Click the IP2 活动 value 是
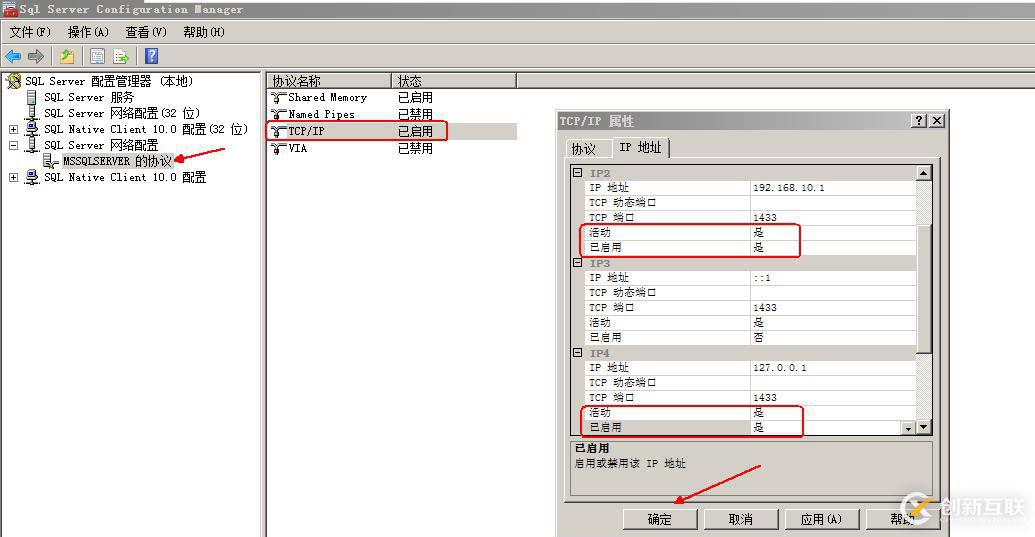 point(758,232)
